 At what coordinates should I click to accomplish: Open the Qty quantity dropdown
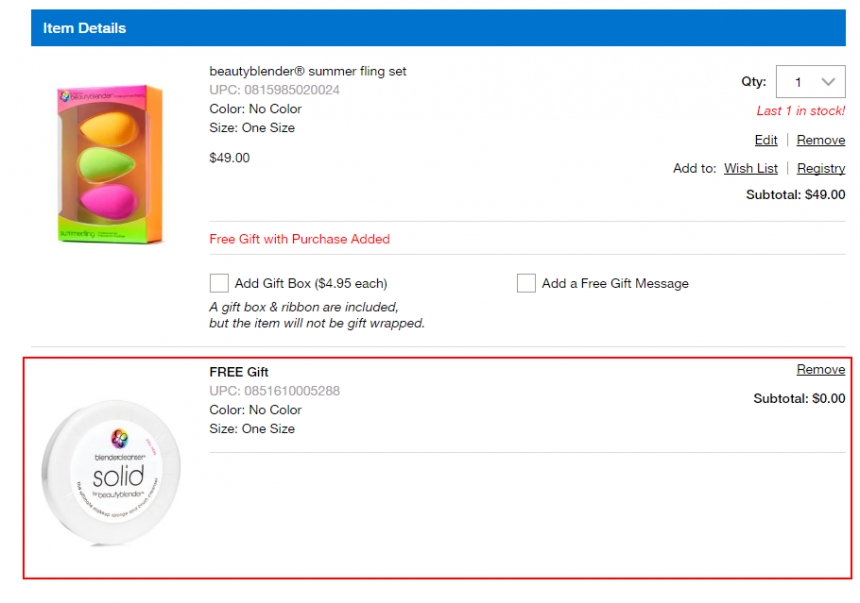click(x=812, y=82)
